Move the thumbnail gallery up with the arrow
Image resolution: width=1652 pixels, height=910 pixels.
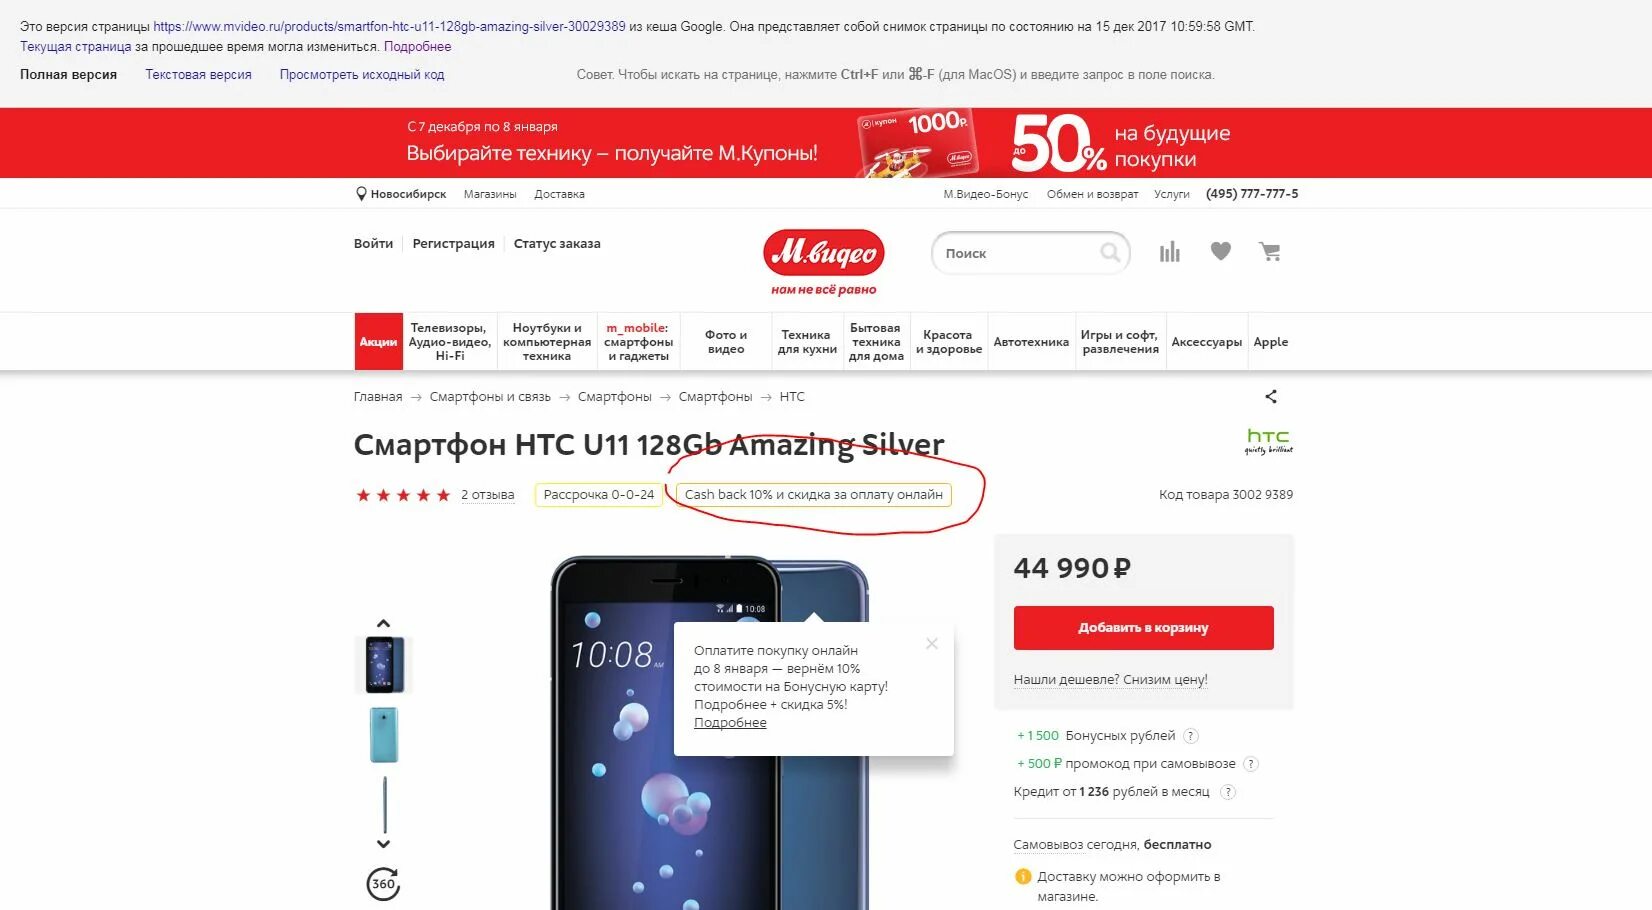383,623
